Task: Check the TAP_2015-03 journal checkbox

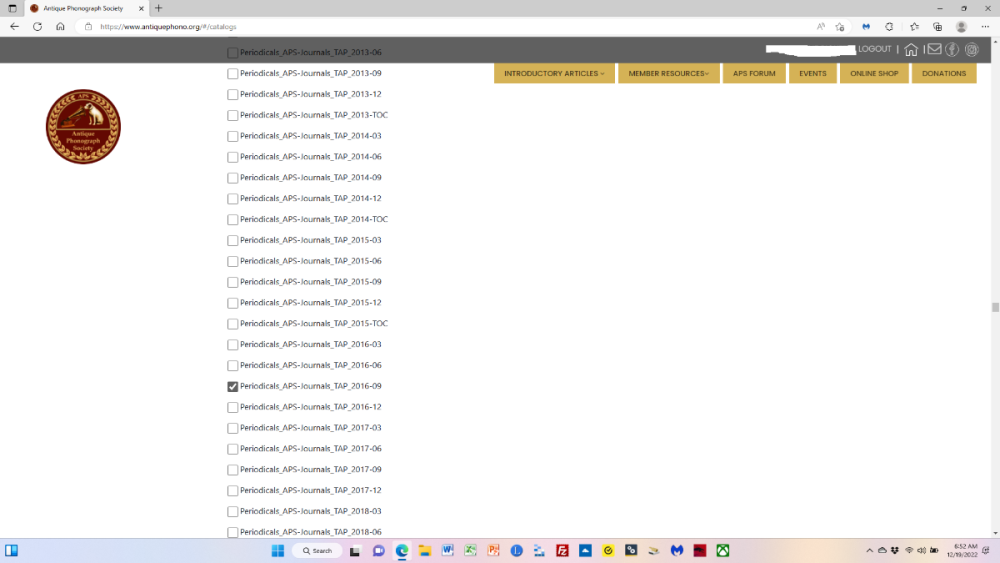Action: point(233,240)
